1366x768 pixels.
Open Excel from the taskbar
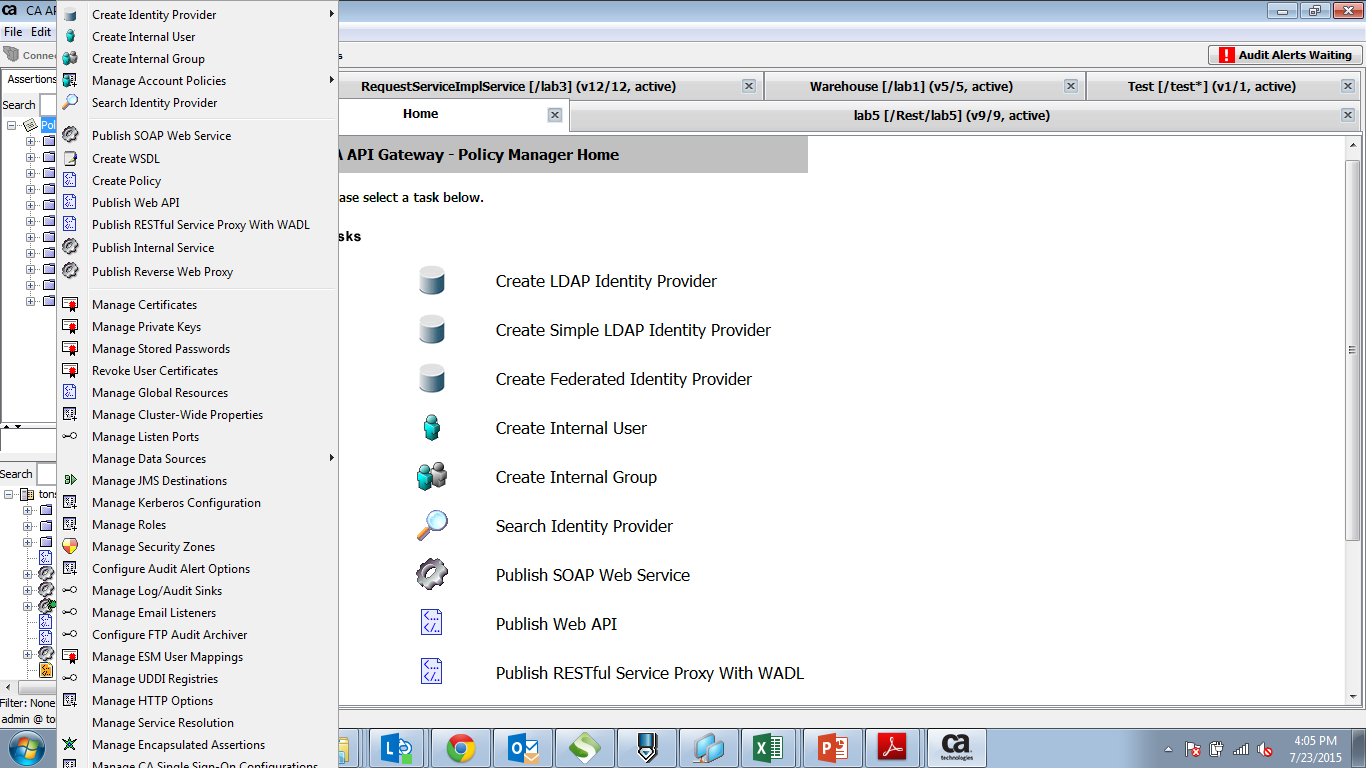pyautogui.click(x=771, y=748)
